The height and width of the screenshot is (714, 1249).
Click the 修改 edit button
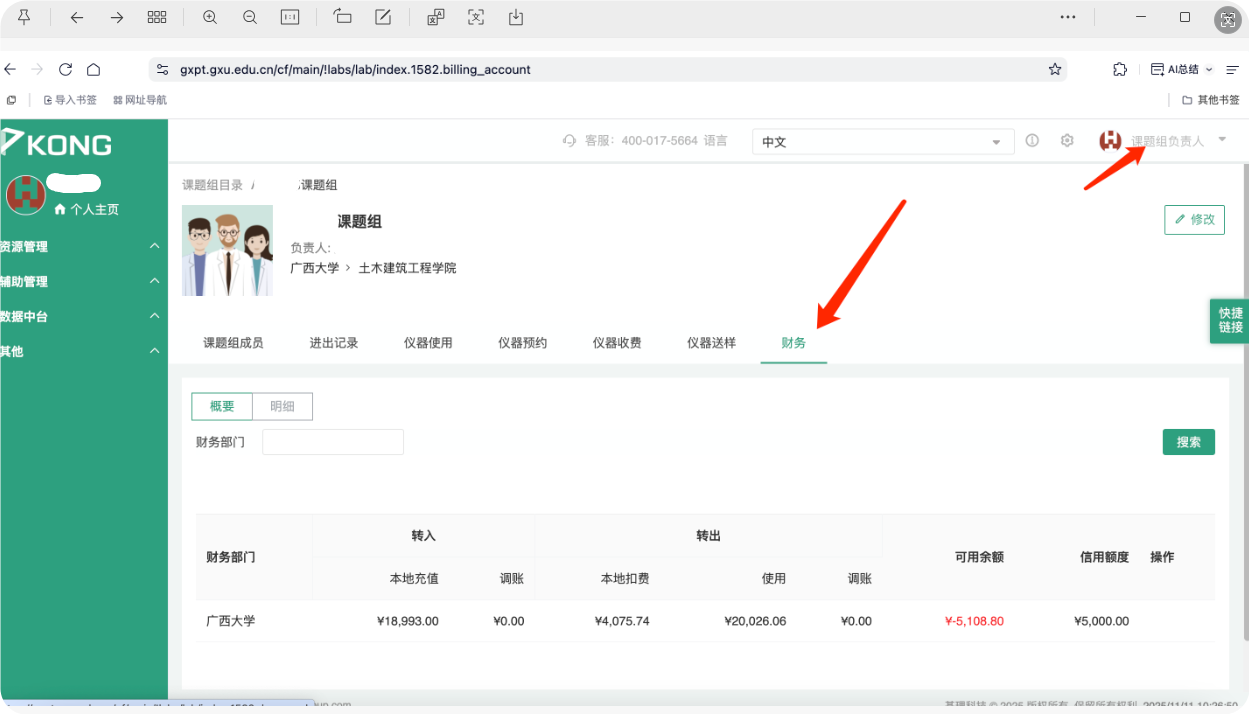click(1194, 219)
